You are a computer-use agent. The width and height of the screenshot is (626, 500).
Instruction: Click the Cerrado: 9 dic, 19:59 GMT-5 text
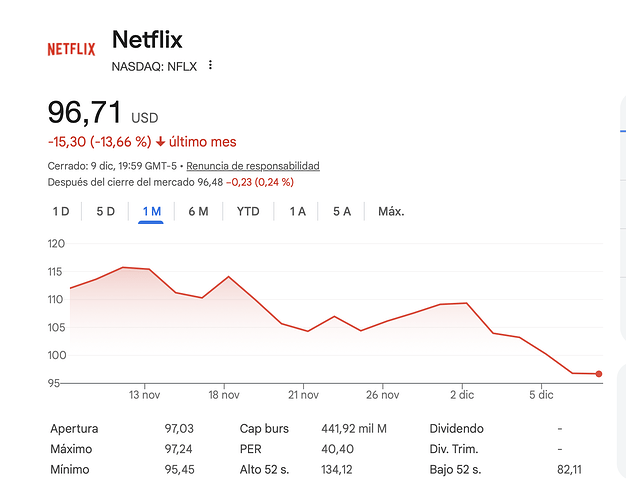112,166
